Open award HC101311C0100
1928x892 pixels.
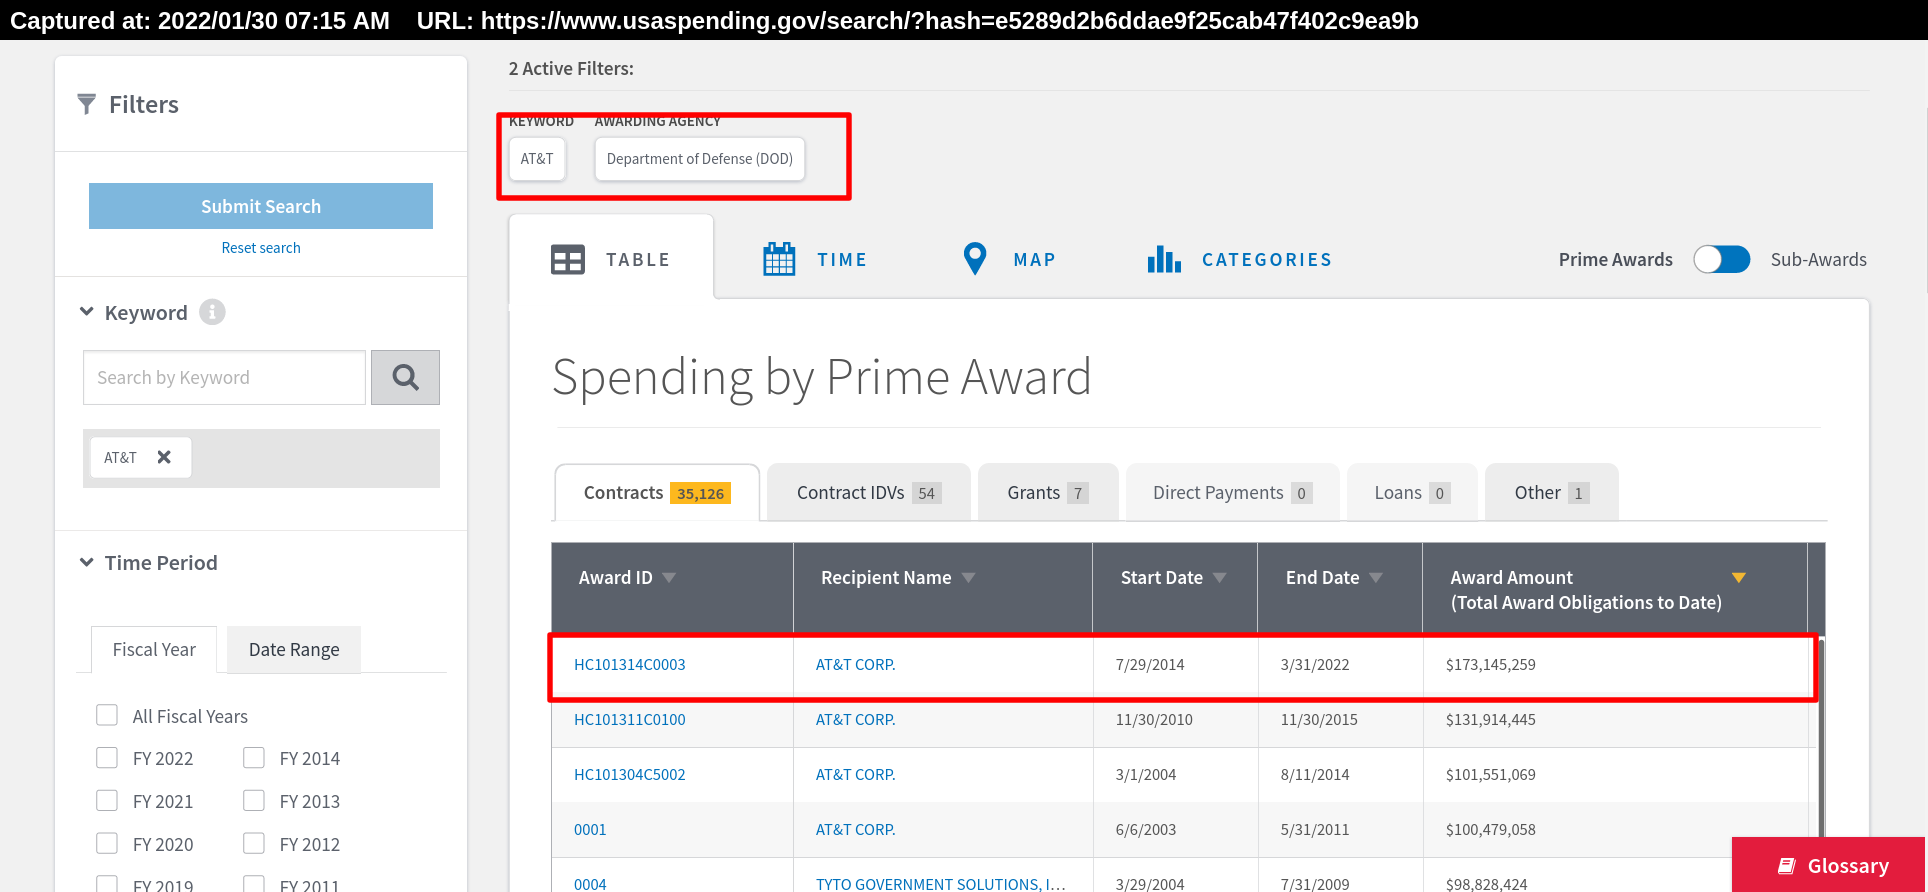630,720
